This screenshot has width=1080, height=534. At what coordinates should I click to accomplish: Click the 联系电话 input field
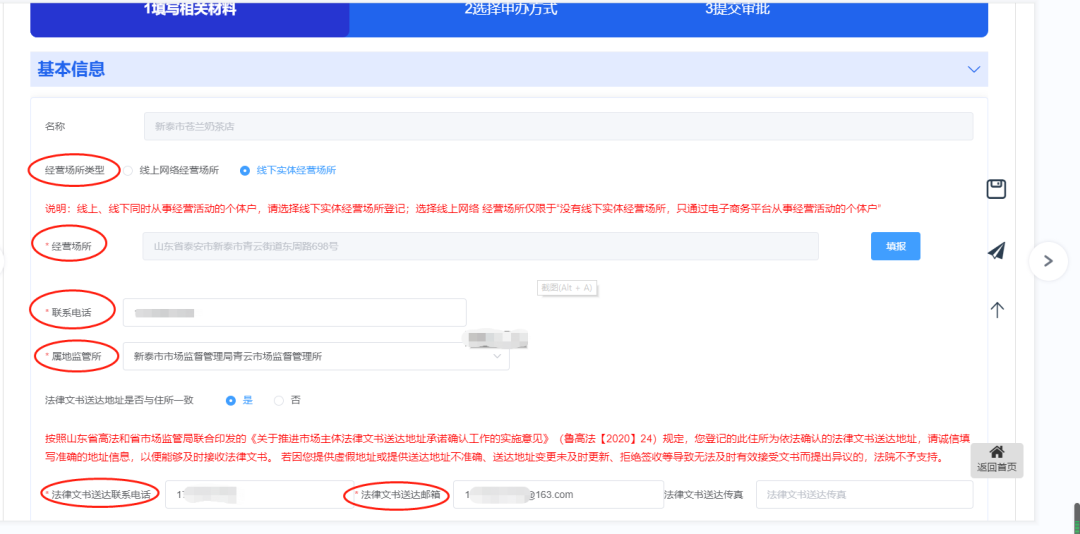point(295,312)
